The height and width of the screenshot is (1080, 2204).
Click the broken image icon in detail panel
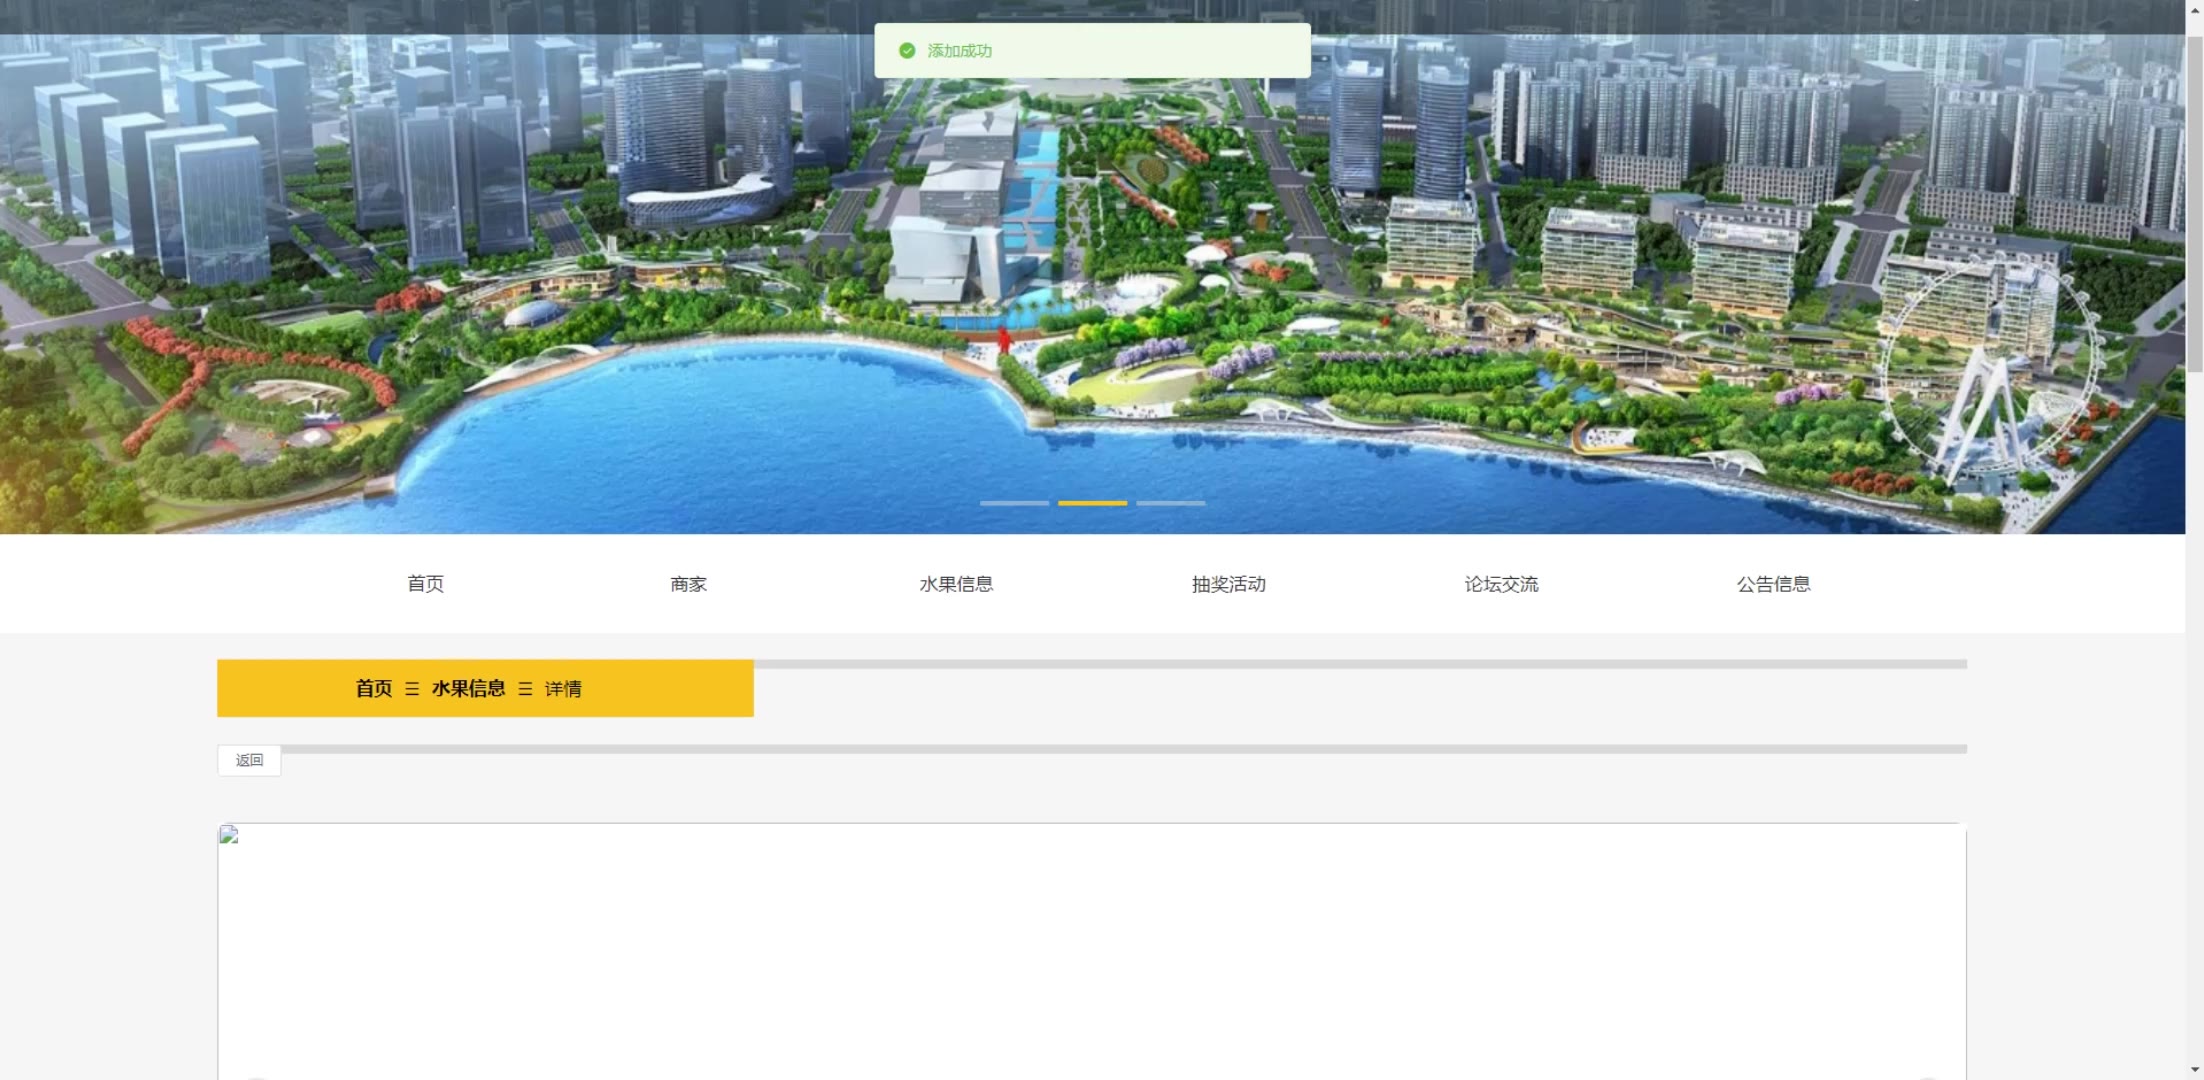click(x=229, y=835)
